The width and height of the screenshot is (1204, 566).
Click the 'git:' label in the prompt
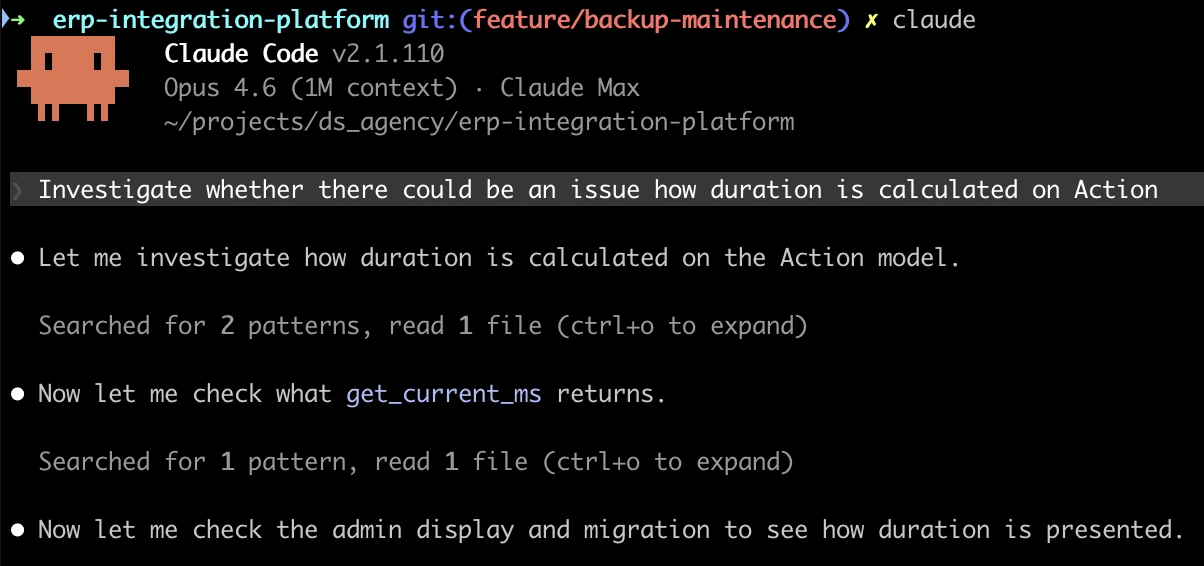(x=430, y=20)
